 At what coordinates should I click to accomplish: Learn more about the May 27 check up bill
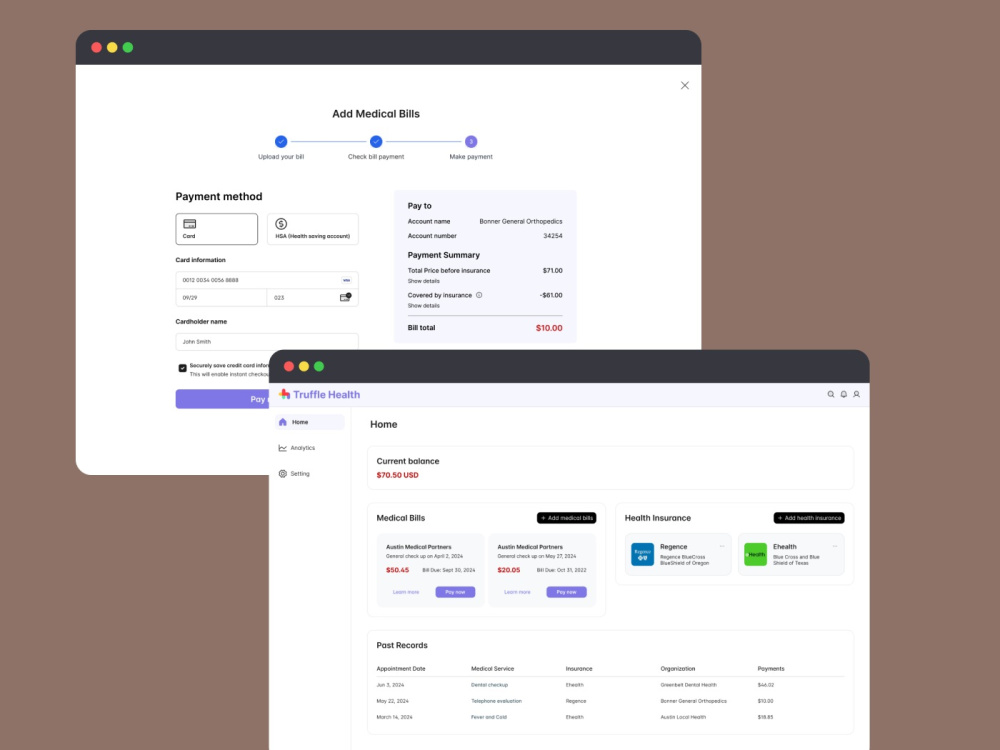(517, 592)
